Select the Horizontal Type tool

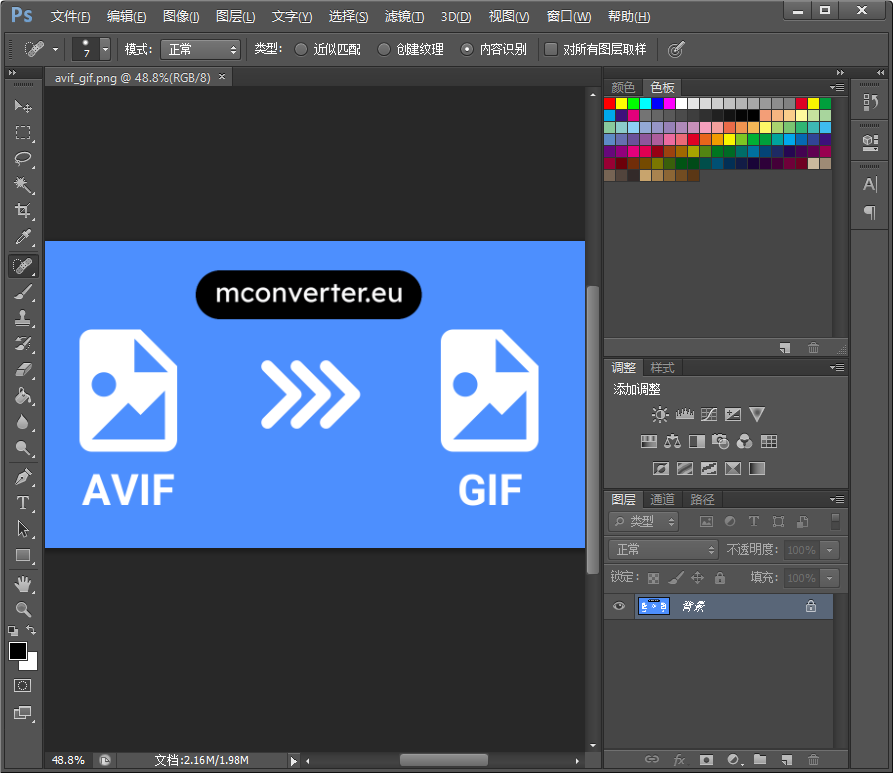pyautogui.click(x=23, y=503)
